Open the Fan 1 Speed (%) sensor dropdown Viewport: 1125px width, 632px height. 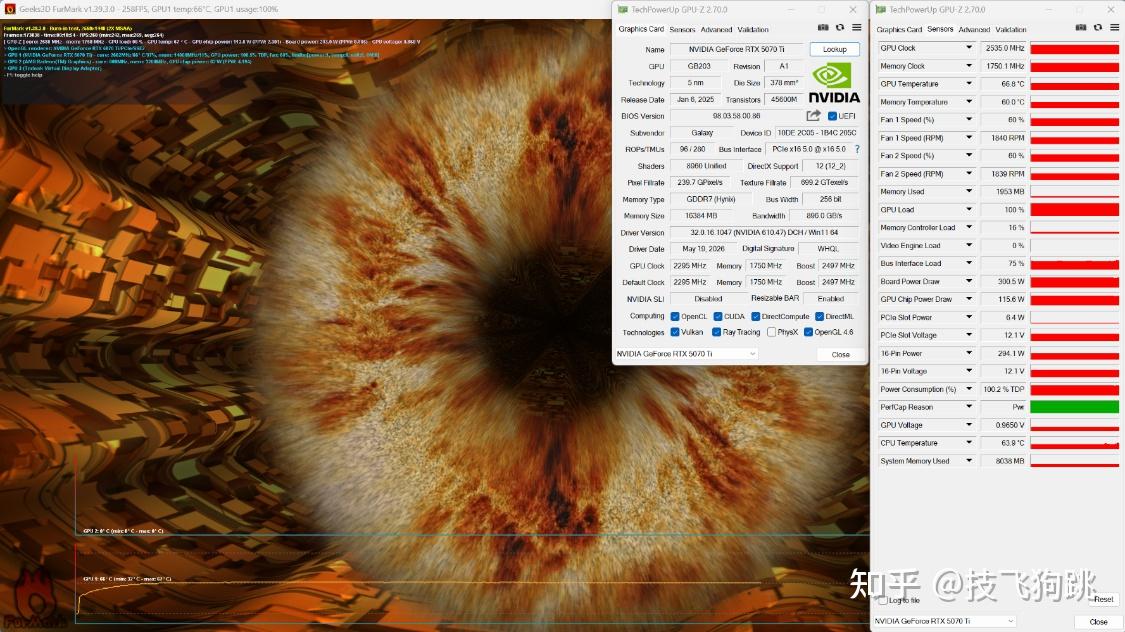coord(969,120)
